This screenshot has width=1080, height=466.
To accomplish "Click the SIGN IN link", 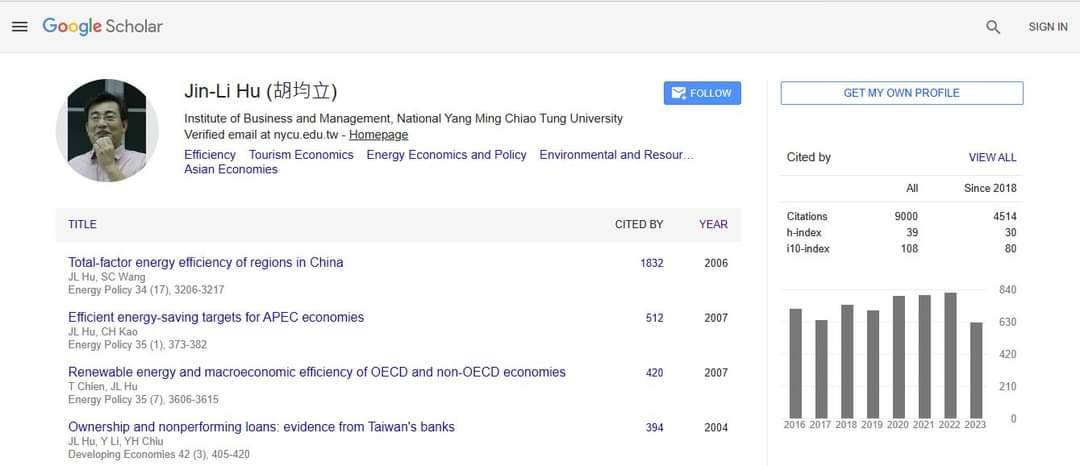I will (x=1047, y=27).
